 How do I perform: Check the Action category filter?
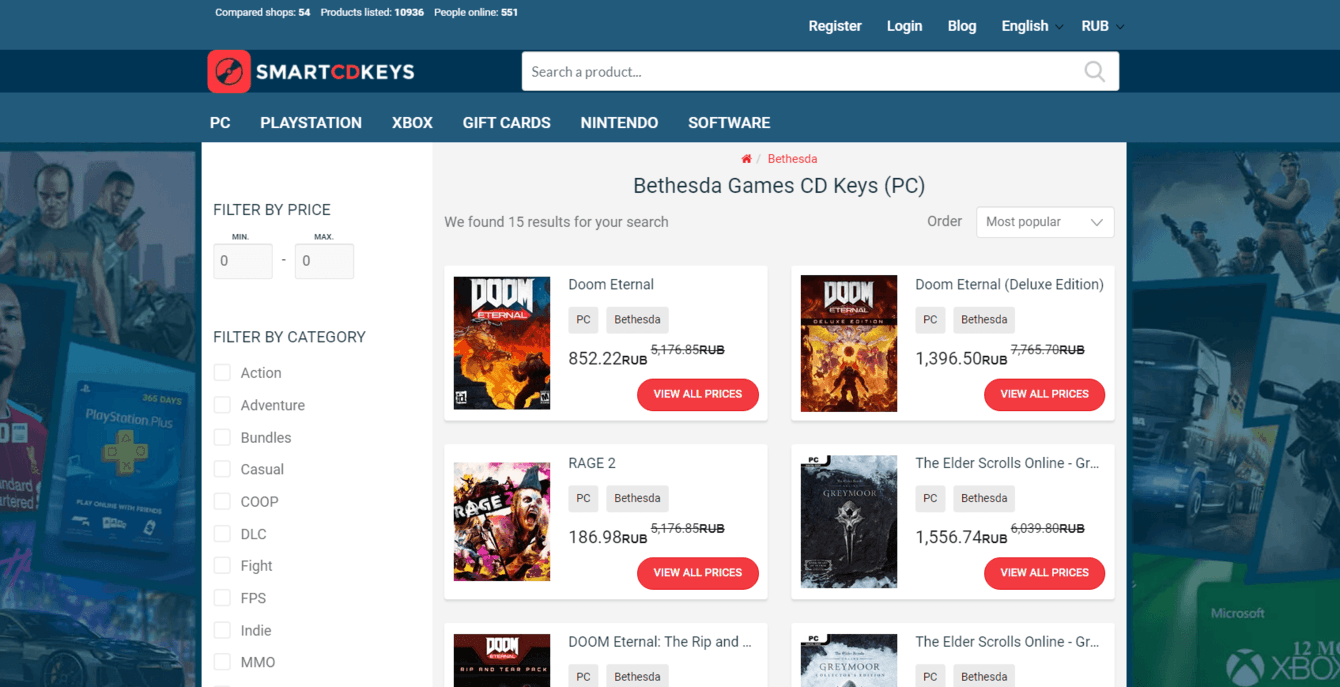(222, 373)
